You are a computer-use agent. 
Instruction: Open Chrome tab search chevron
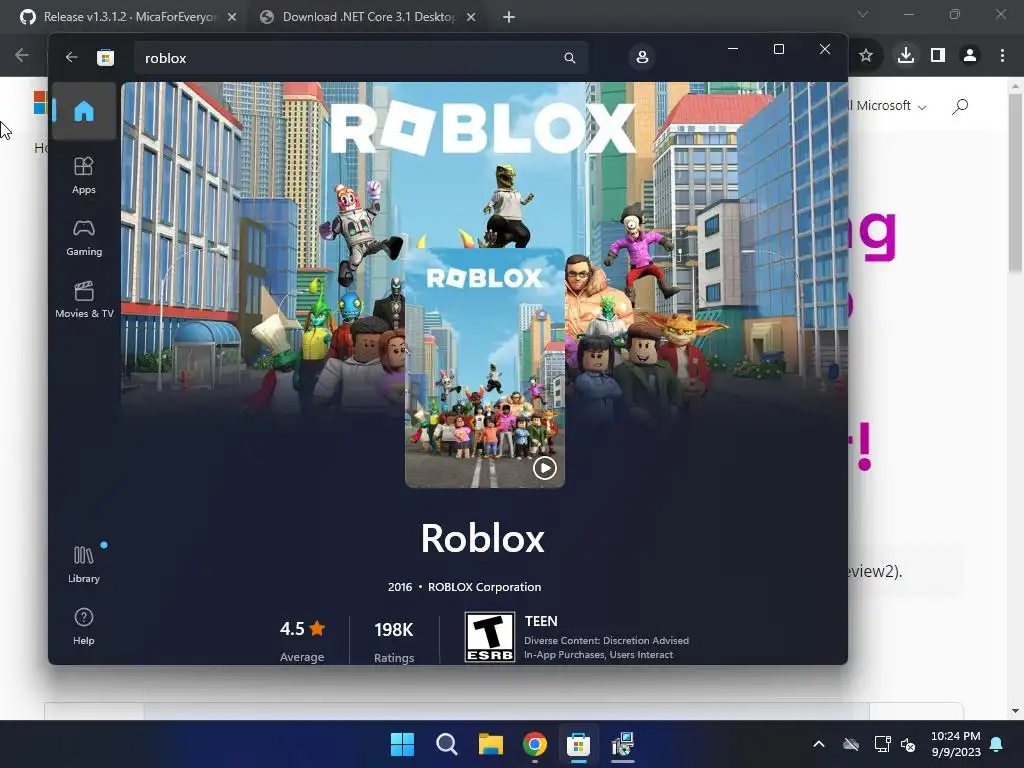coord(863,14)
